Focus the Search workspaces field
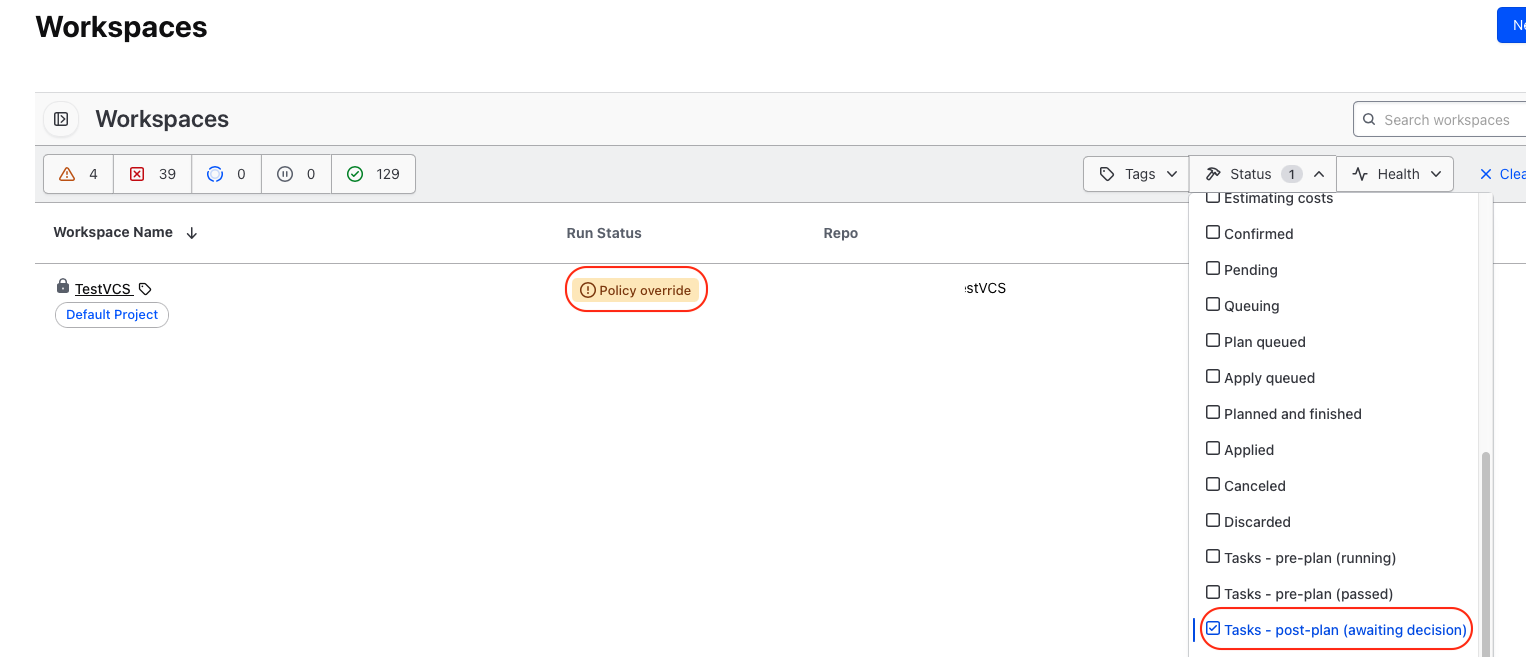1526x657 pixels. 1447,120
